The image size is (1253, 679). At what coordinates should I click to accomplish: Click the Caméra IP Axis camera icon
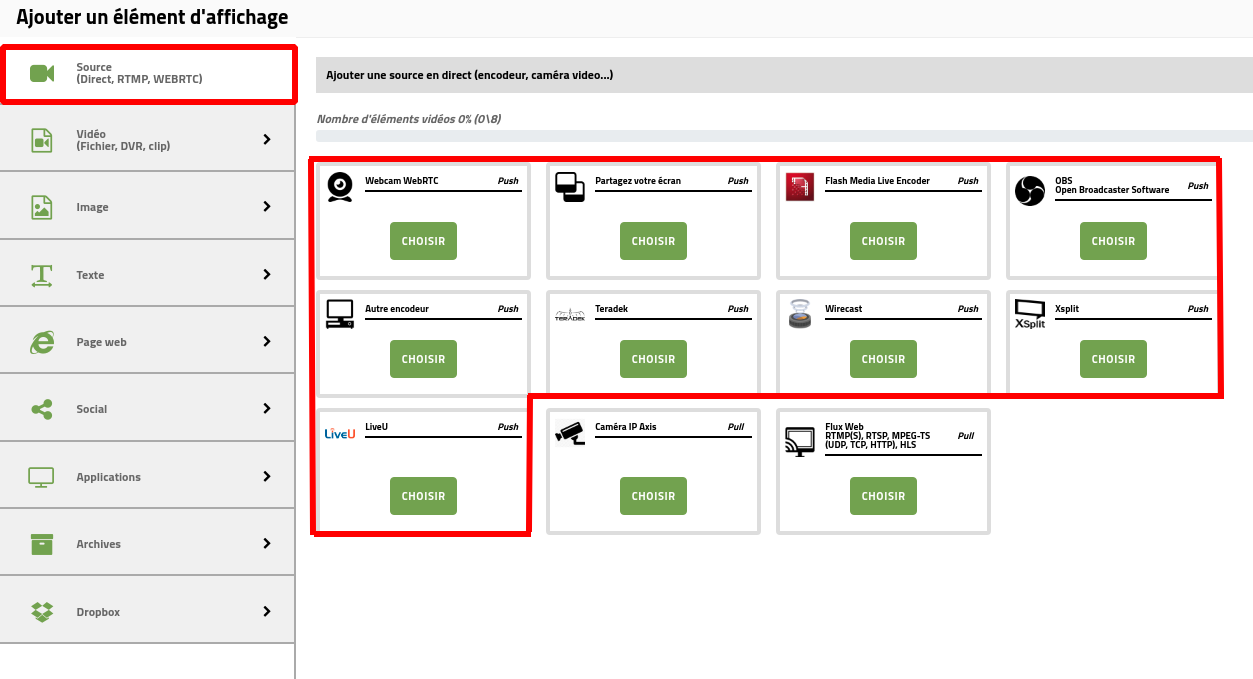click(570, 432)
